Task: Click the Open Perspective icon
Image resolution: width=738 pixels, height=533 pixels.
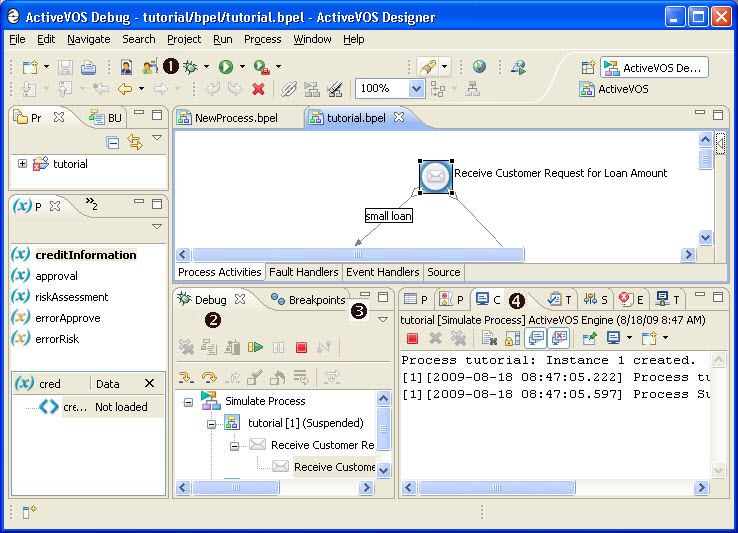Action: [588, 67]
